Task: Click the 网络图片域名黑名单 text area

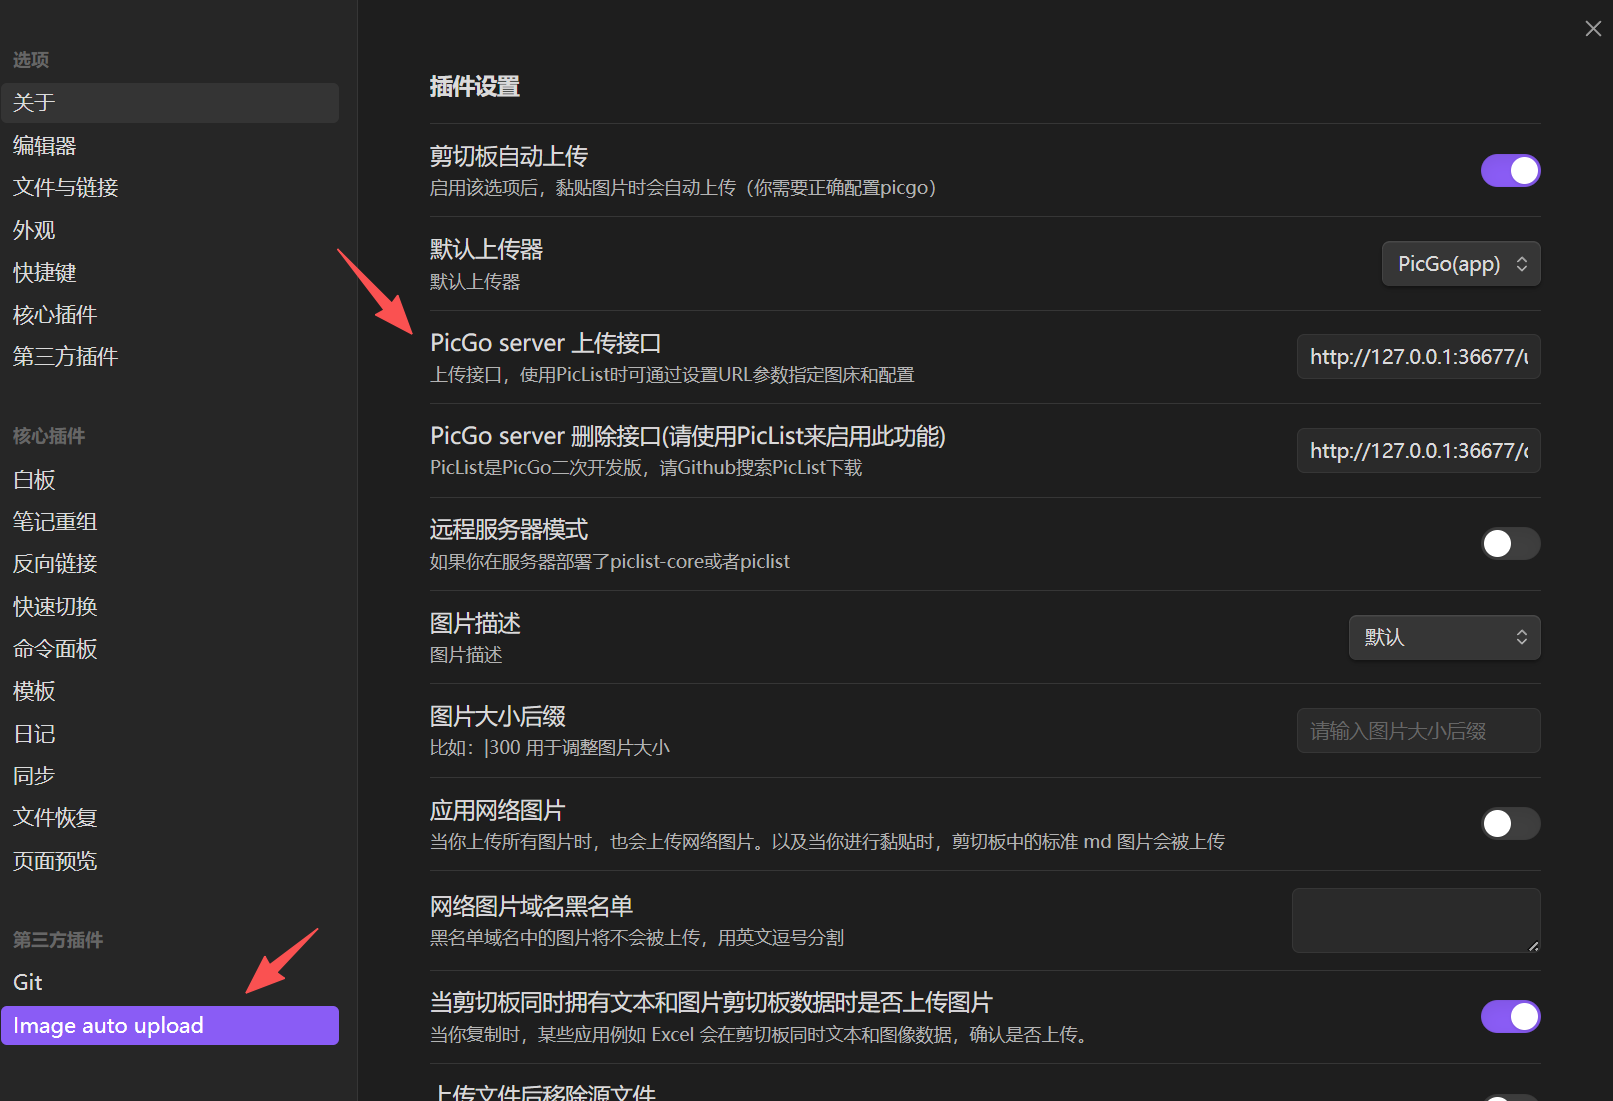Action: click(1415, 920)
